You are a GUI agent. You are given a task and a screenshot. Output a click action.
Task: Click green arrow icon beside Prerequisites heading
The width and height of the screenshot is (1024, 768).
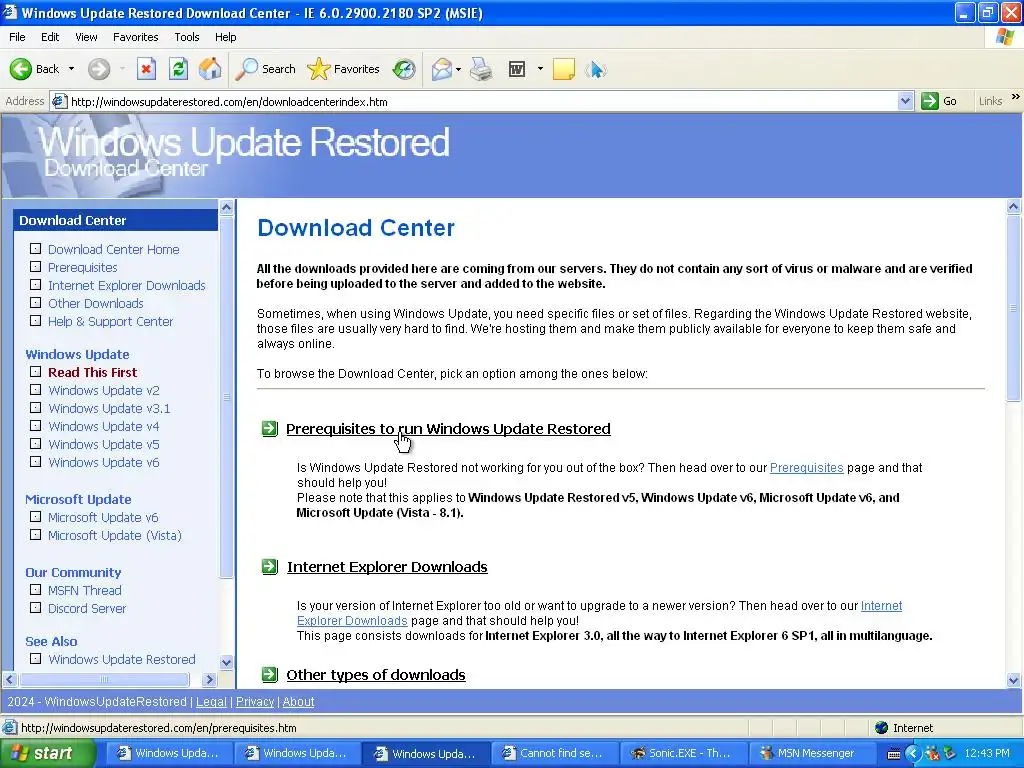270,428
